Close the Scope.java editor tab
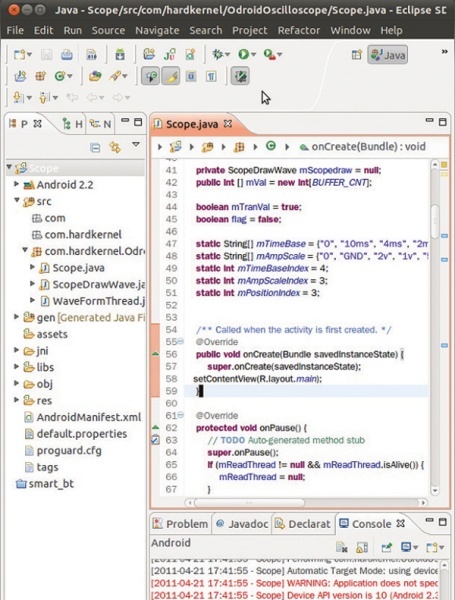Screen dimensions: 455x600 [x=228, y=124]
